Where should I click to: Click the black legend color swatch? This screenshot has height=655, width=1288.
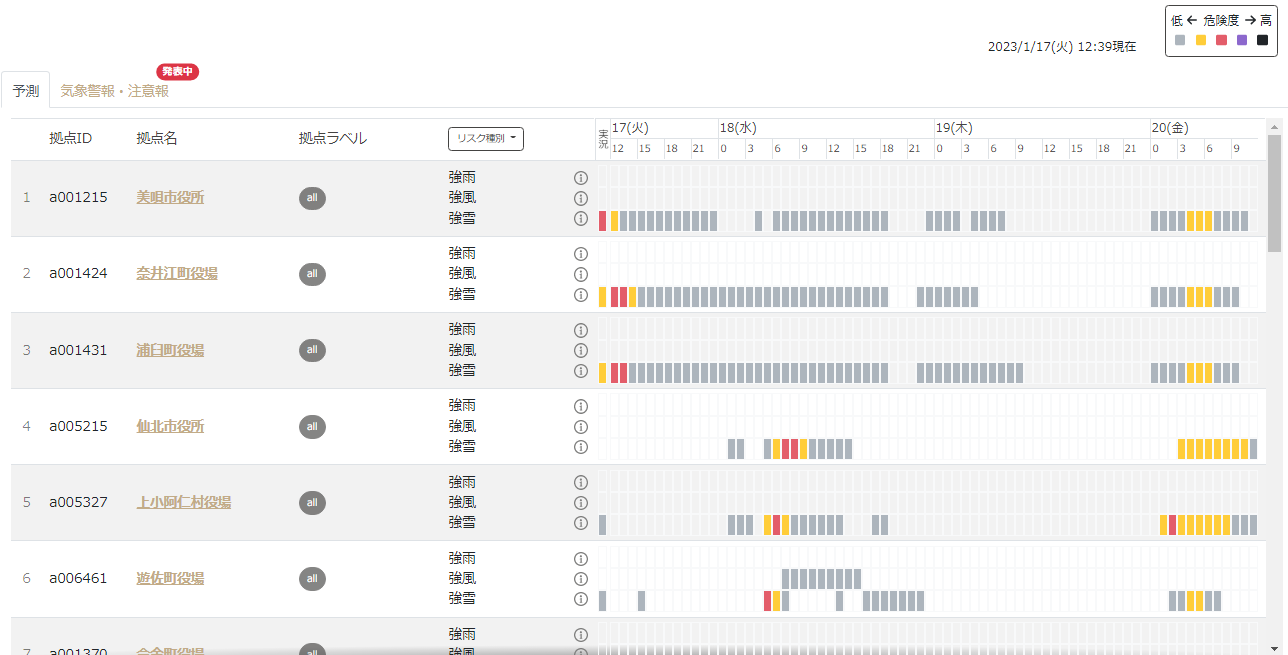click(1262, 40)
